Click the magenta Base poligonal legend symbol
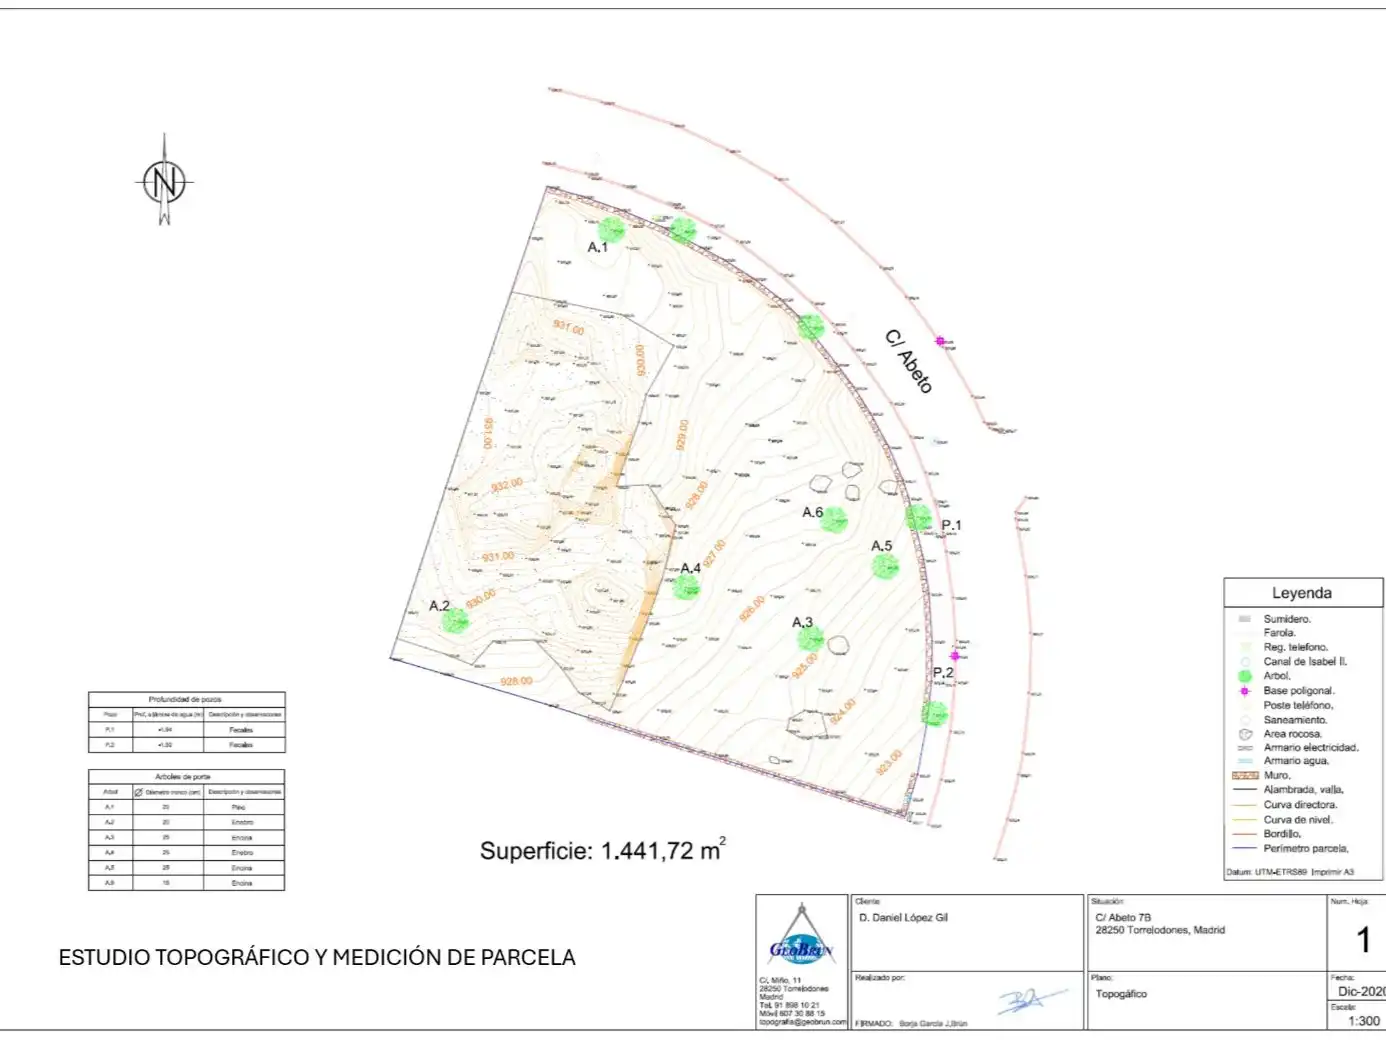 coord(1245,691)
